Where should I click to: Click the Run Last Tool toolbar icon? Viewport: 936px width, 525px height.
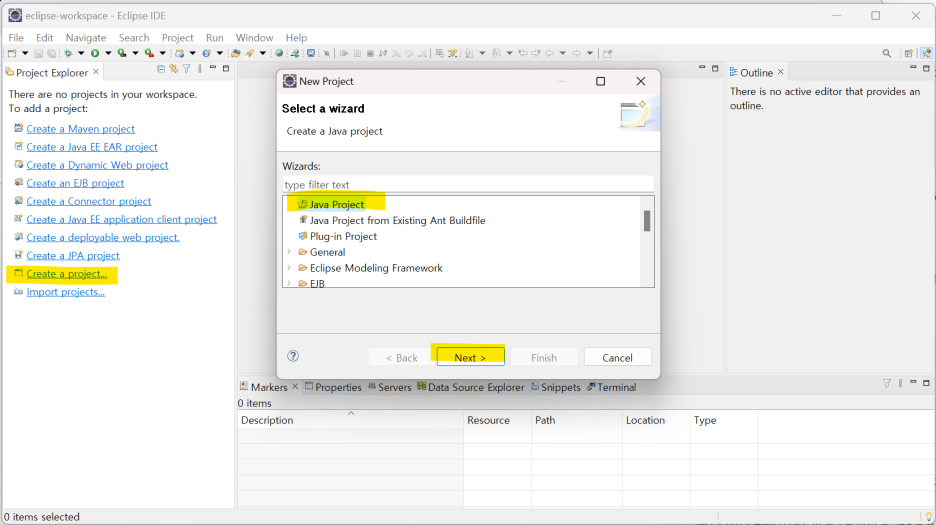pyautogui.click(x=149, y=53)
